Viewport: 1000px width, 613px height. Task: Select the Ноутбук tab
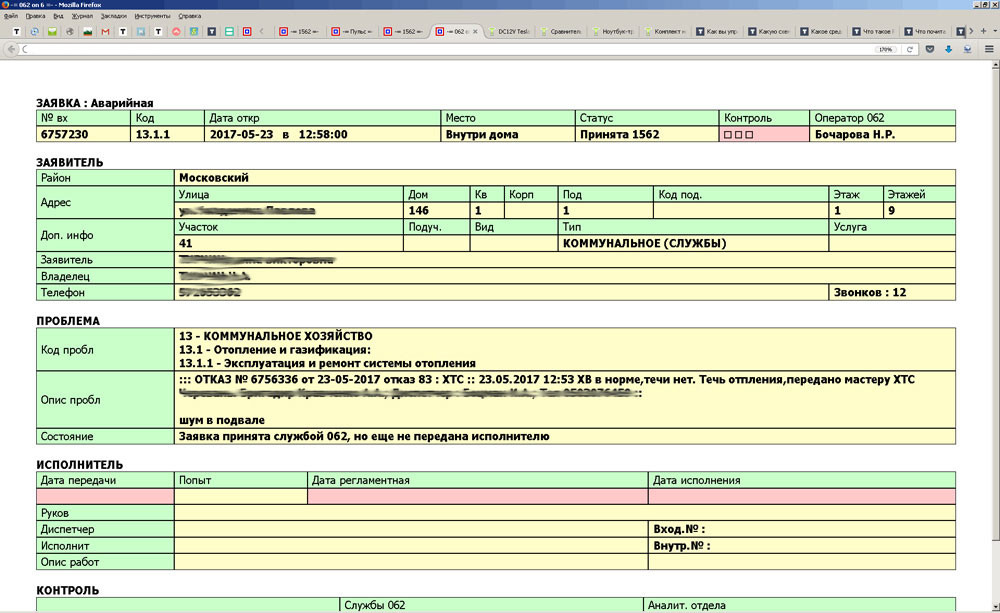pos(616,31)
